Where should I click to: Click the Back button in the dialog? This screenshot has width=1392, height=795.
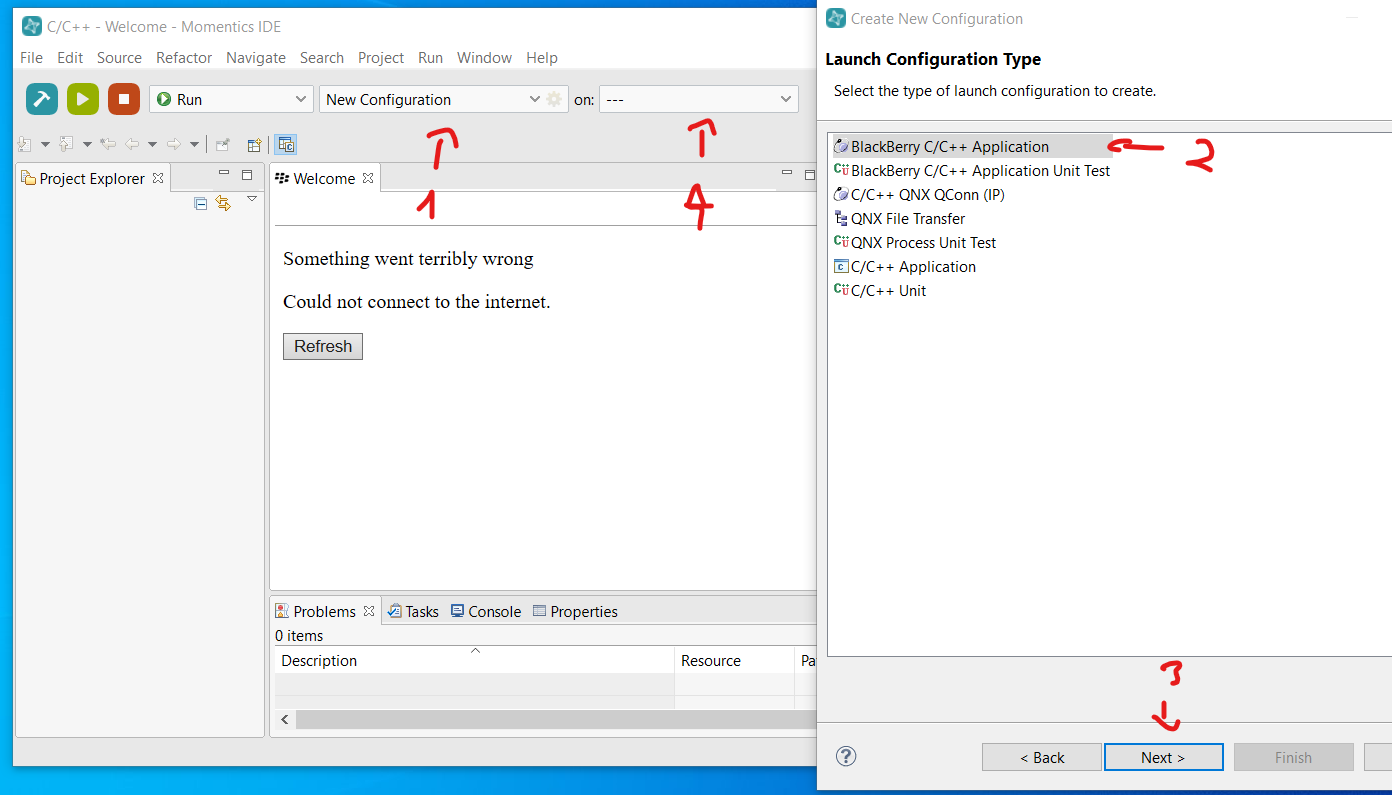tap(1042, 757)
